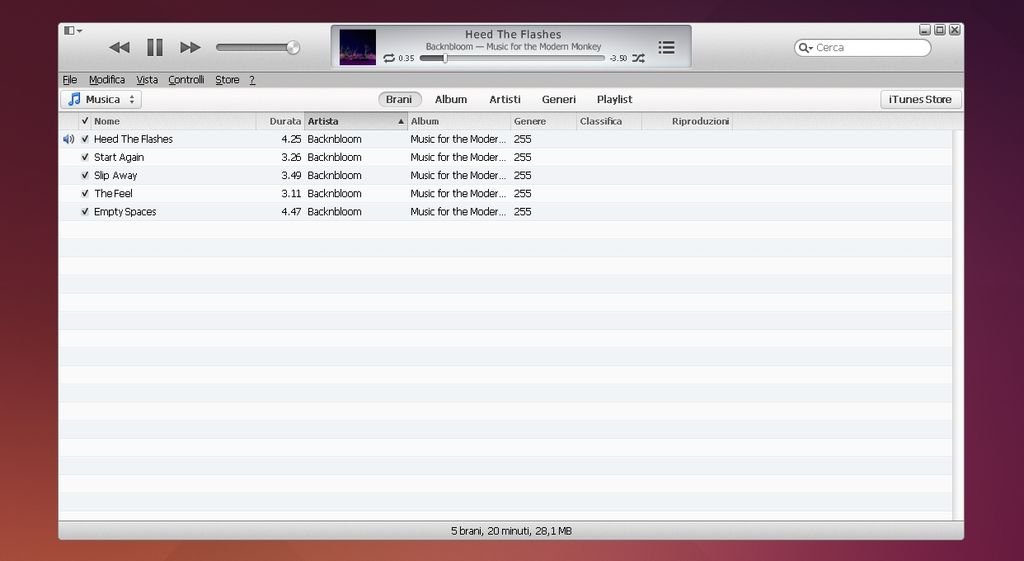Open the Controlli menu

186,80
